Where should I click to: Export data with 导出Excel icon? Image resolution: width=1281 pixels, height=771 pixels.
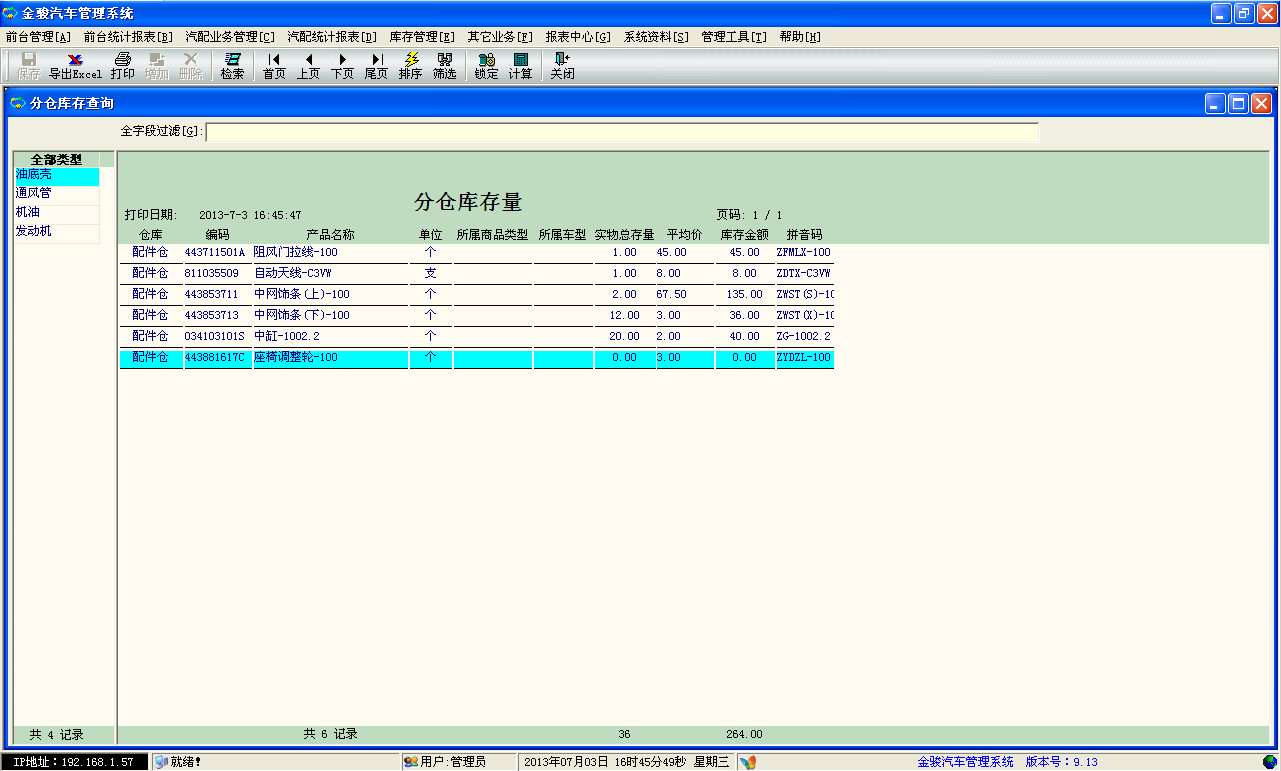76,66
